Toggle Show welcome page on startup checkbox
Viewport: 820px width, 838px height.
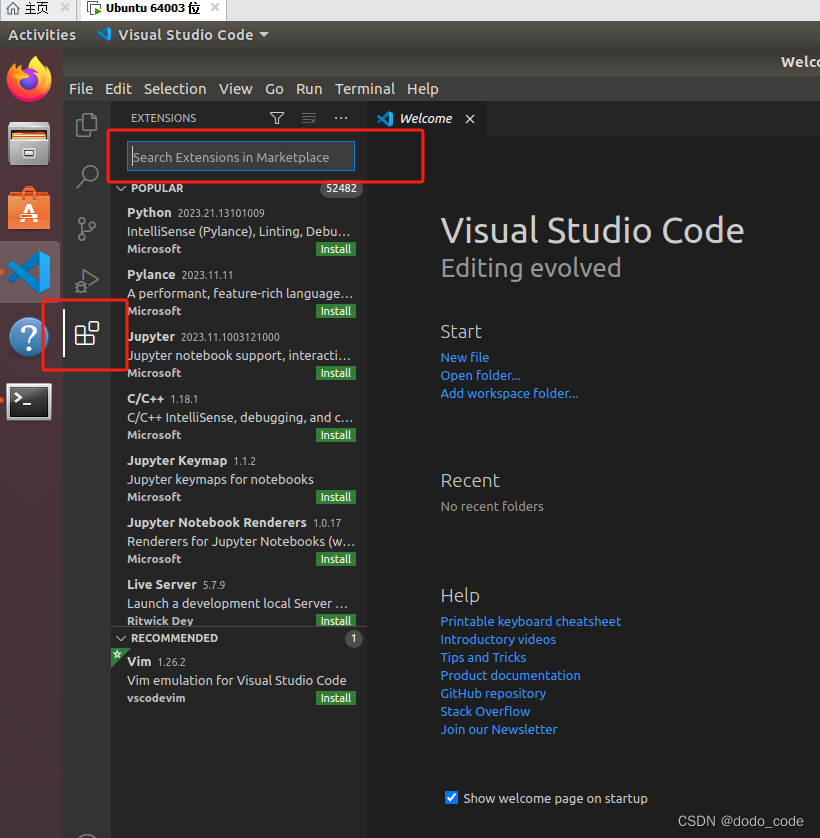[x=451, y=798]
